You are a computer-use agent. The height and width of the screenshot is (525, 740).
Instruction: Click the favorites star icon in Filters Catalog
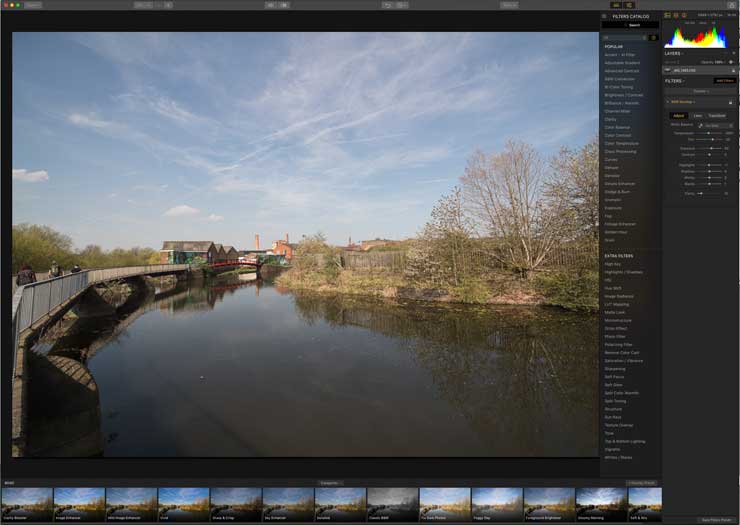[x=654, y=38]
